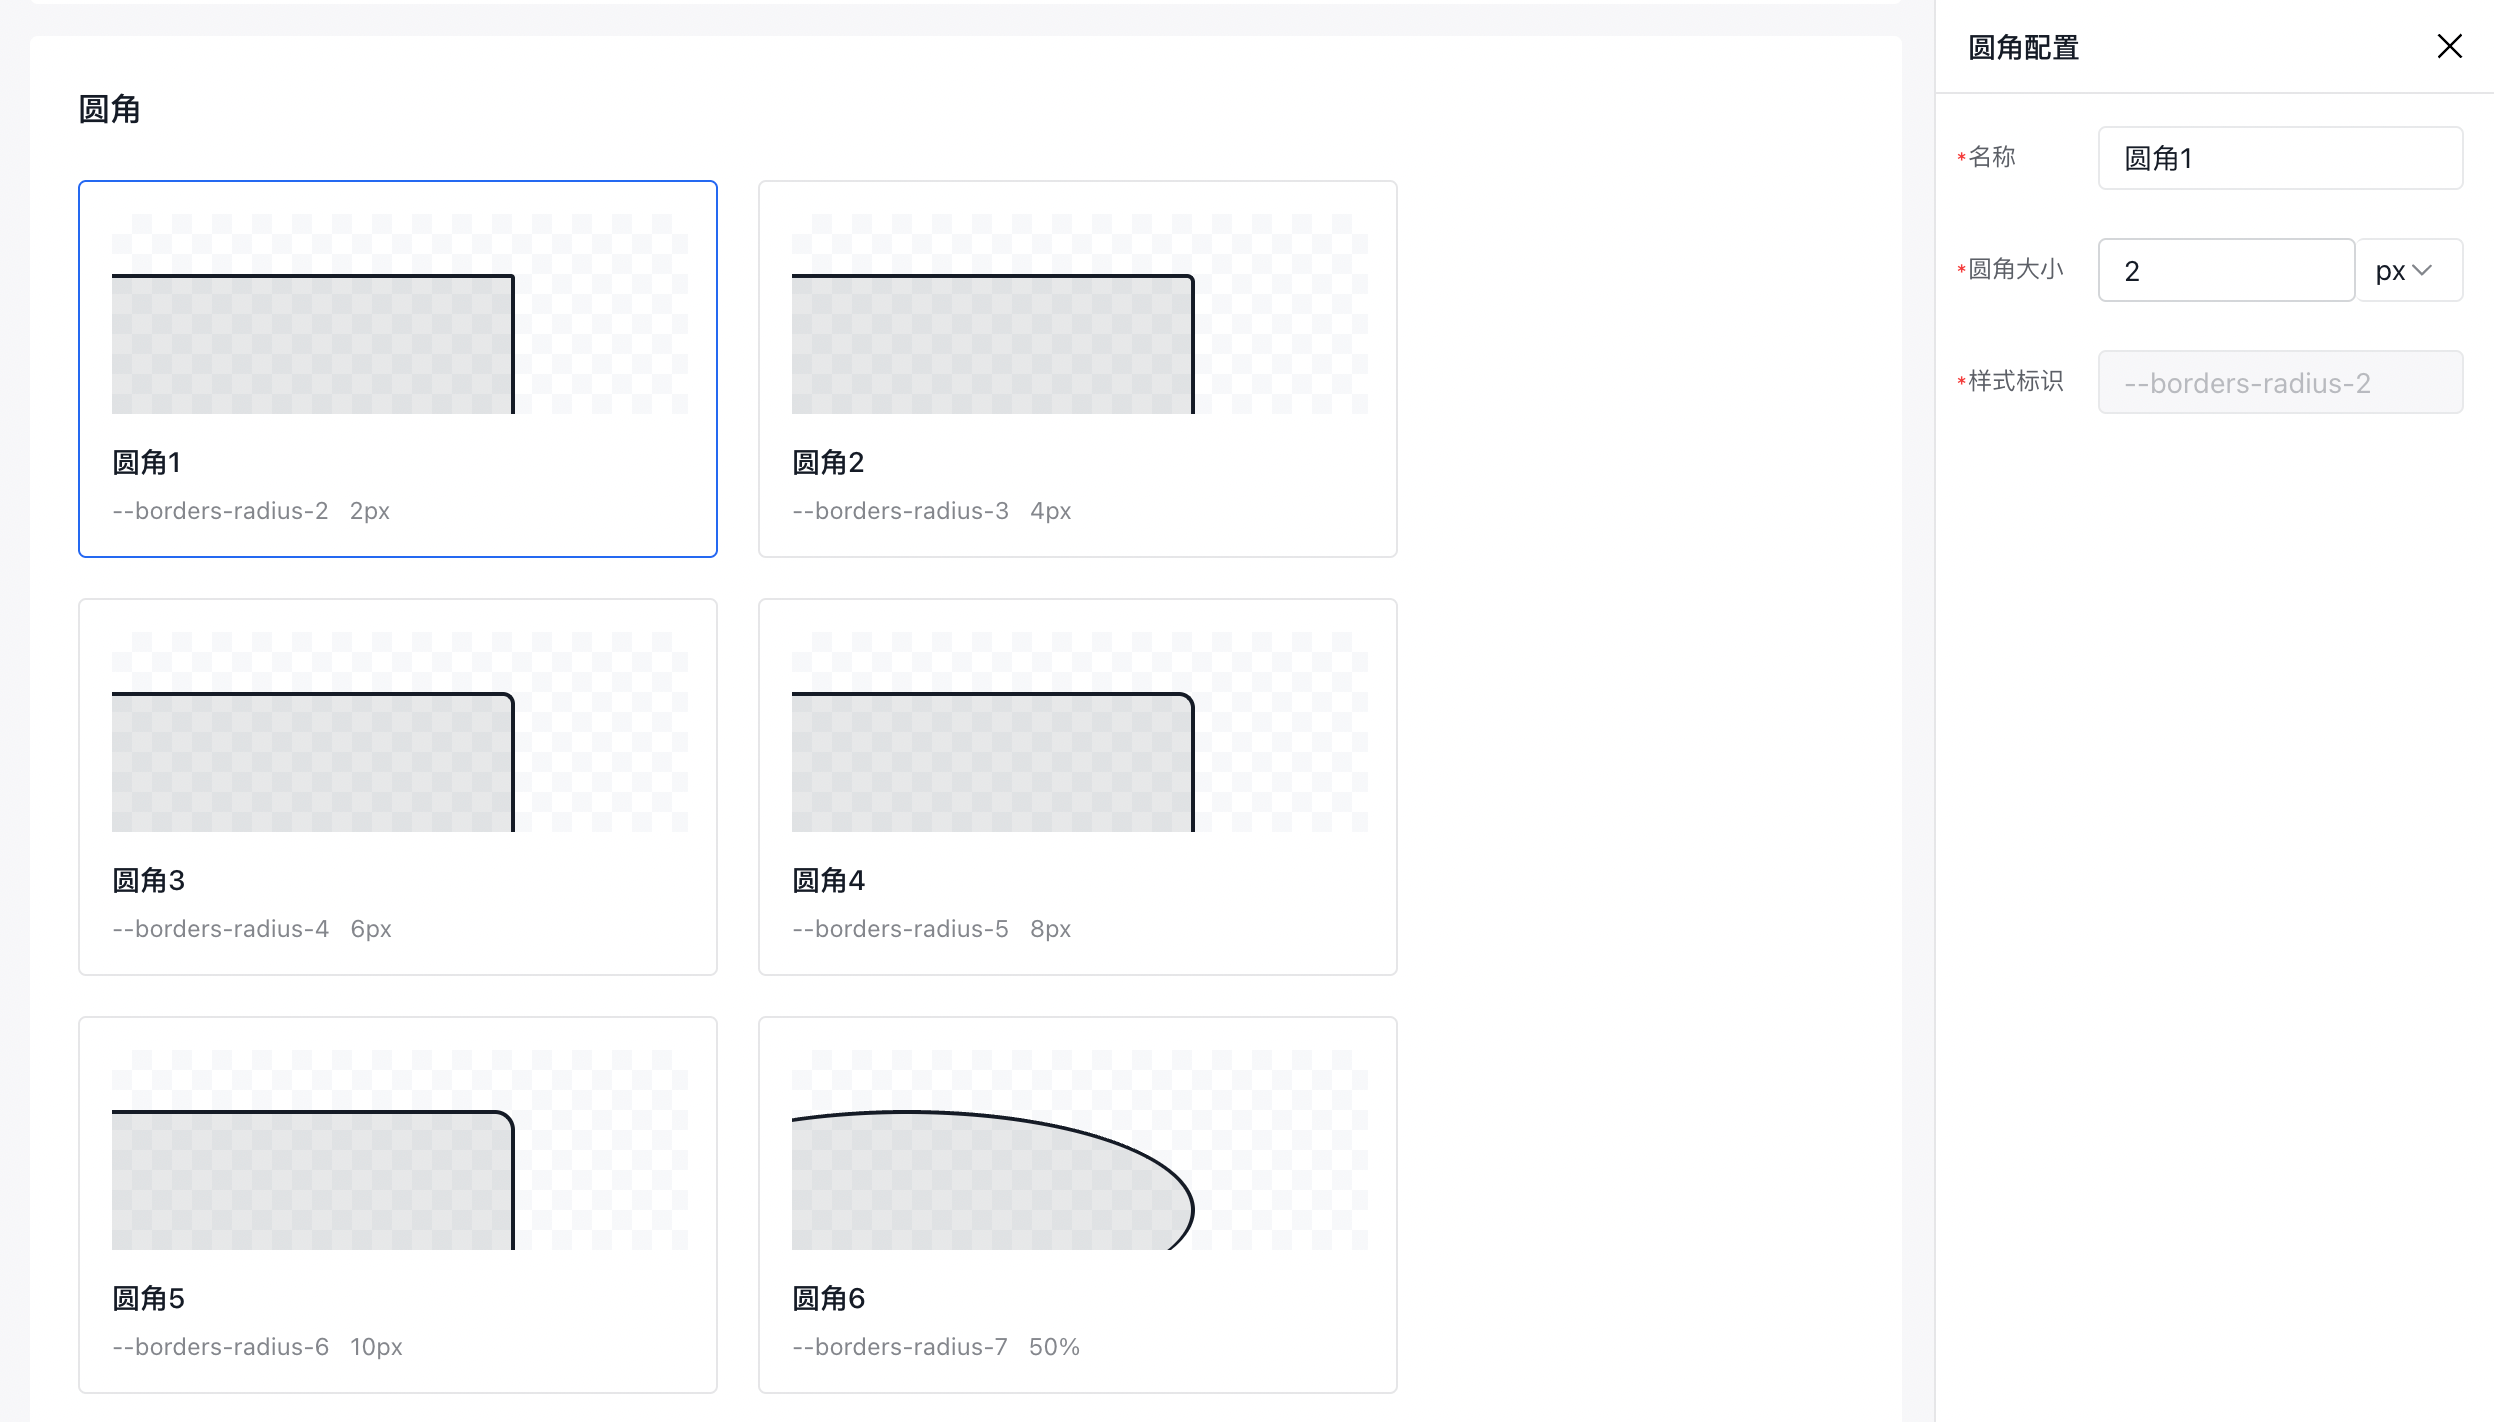Close the 圆角配置 panel

pos(2449,46)
